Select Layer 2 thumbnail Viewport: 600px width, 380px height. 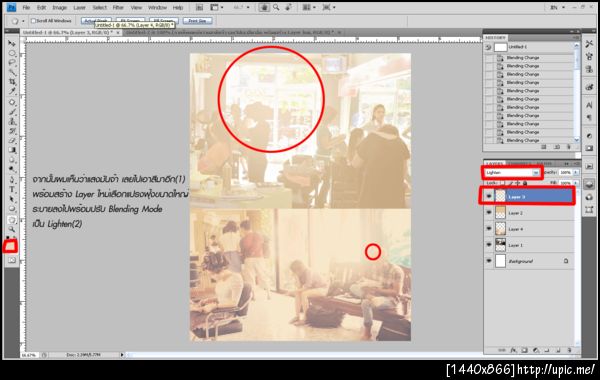point(501,212)
